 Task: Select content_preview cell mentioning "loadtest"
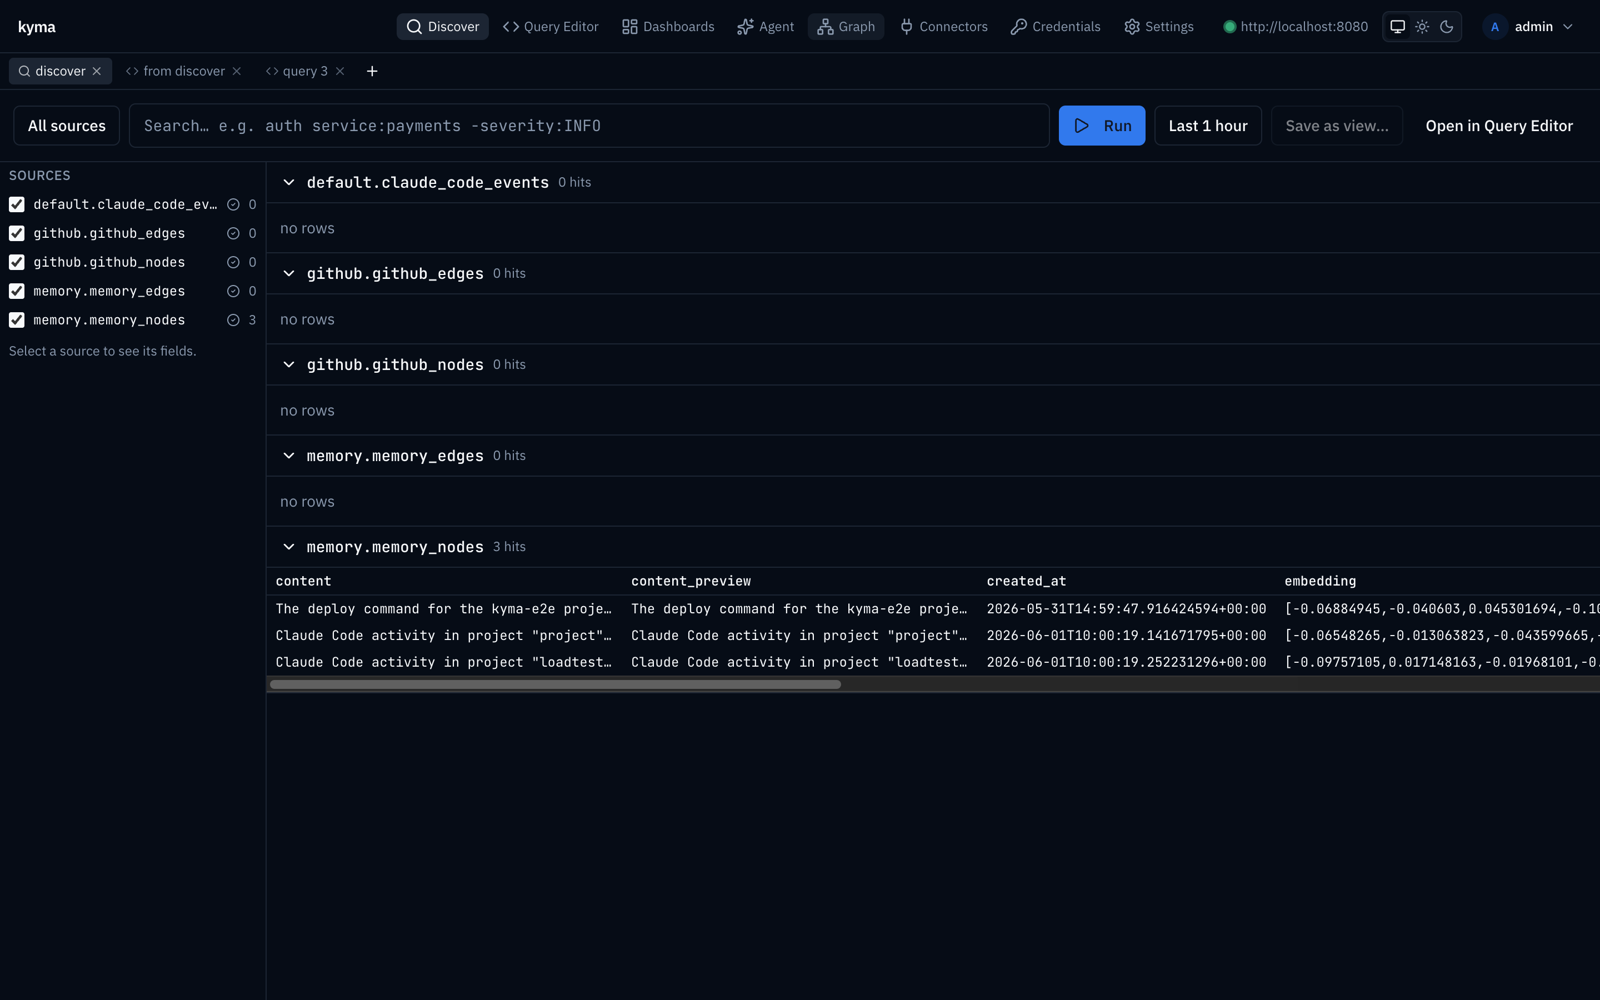pyautogui.click(x=799, y=662)
